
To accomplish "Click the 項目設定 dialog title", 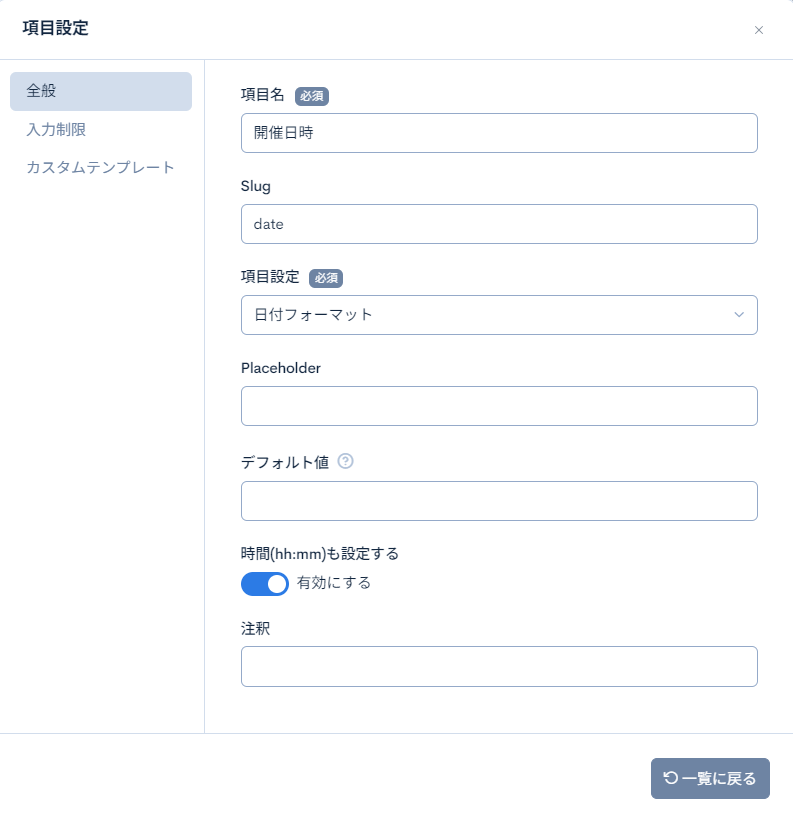I will [x=55, y=29].
